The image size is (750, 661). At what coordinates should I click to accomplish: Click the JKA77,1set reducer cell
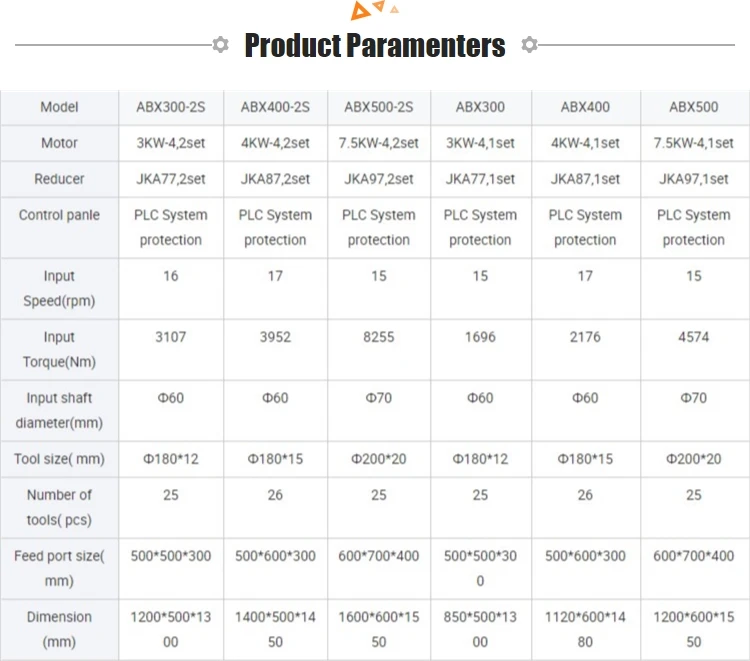[x=480, y=179]
